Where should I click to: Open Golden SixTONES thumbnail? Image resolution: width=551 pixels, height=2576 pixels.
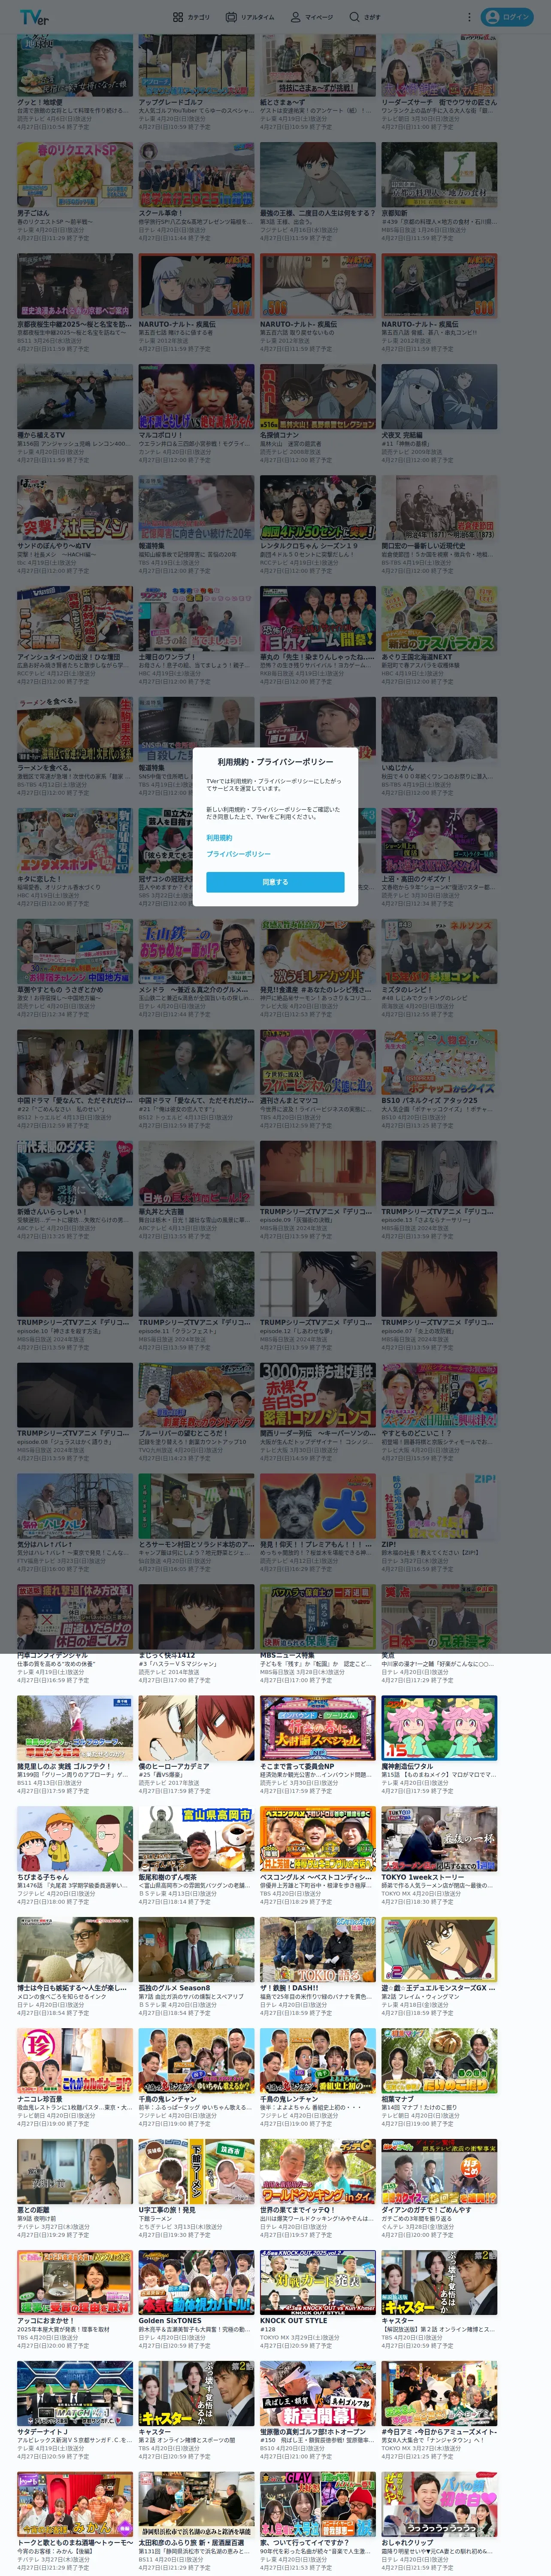(x=196, y=2281)
